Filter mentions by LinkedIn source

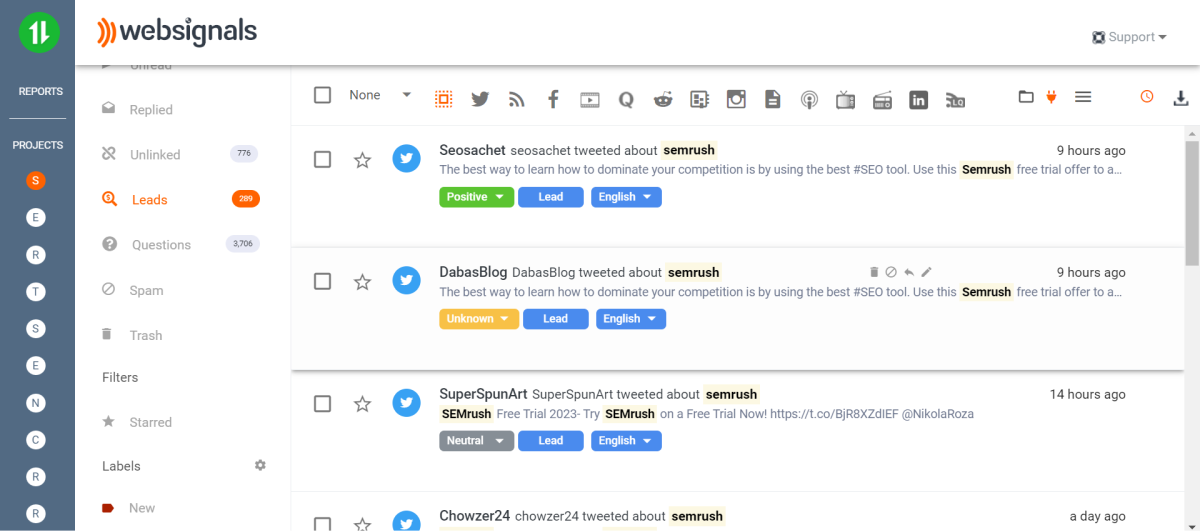pos(919,99)
